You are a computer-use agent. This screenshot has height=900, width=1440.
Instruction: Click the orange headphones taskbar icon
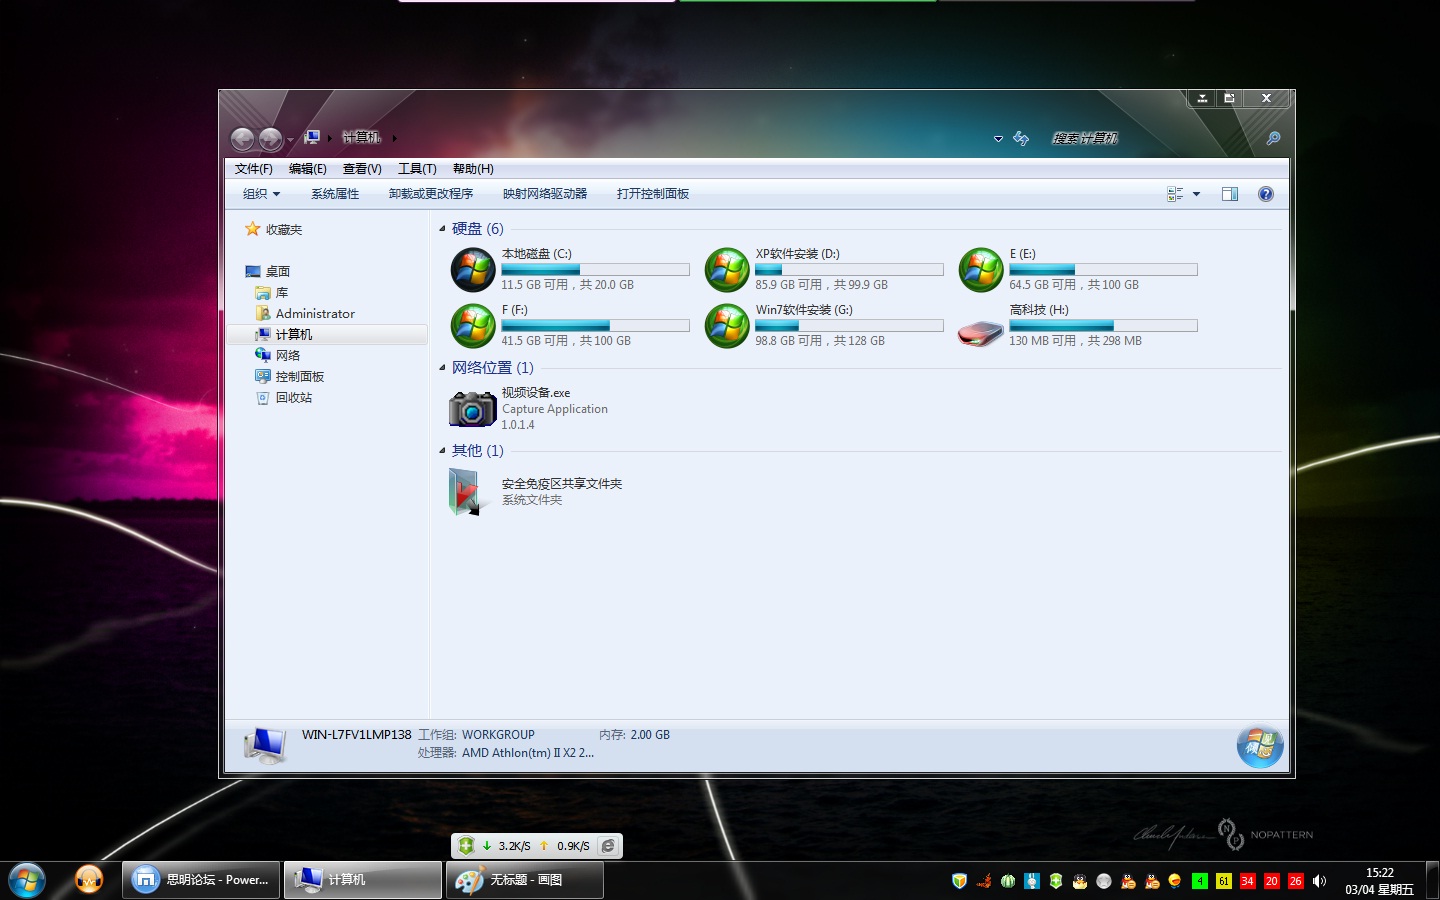(89, 880)
